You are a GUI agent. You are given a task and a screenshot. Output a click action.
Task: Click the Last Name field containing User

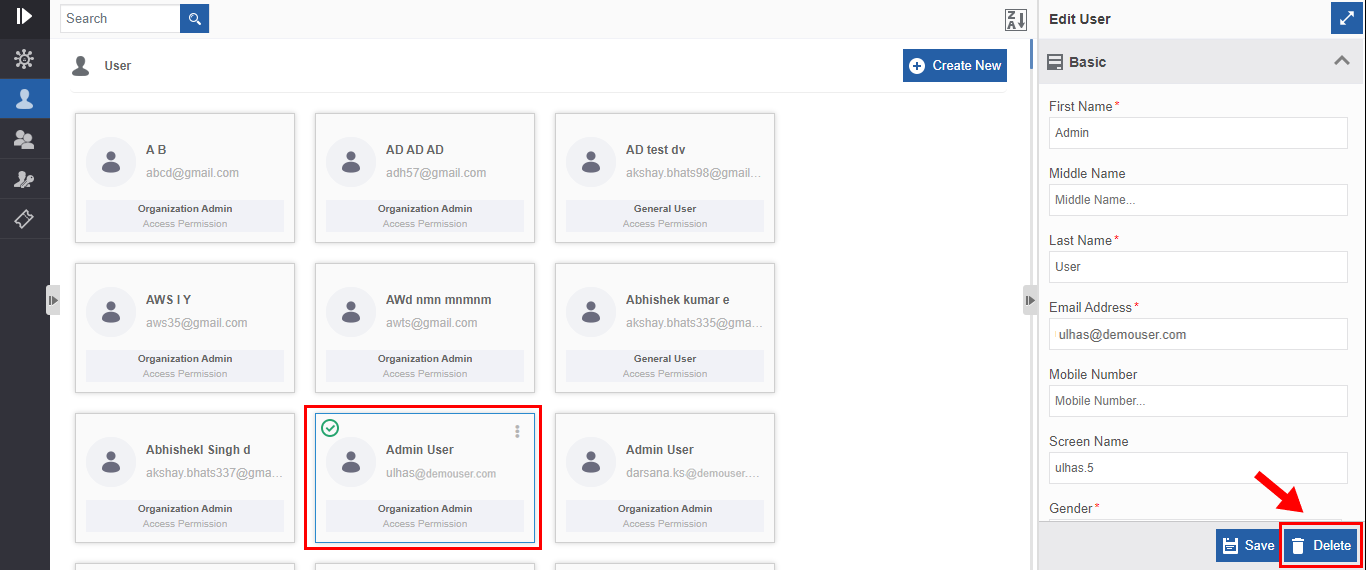(1198, 267)
